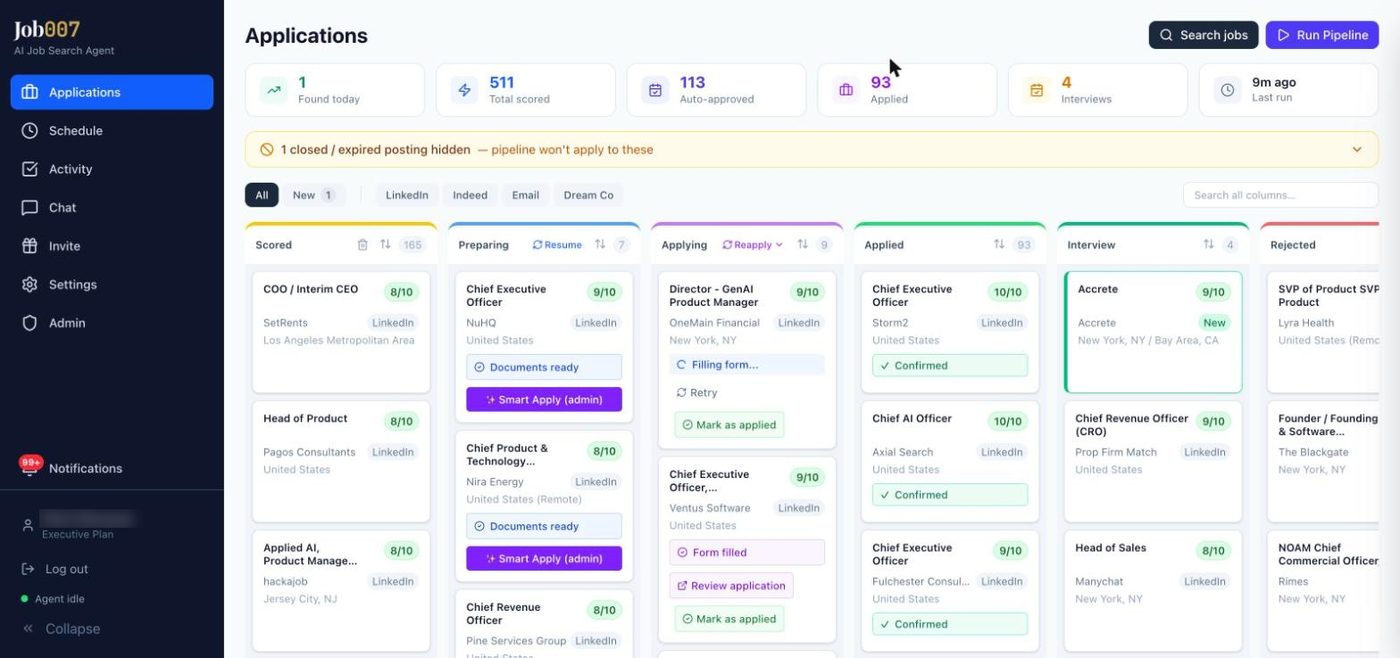
Task: Collapse the sidebar
Action: tap(61, 629)
